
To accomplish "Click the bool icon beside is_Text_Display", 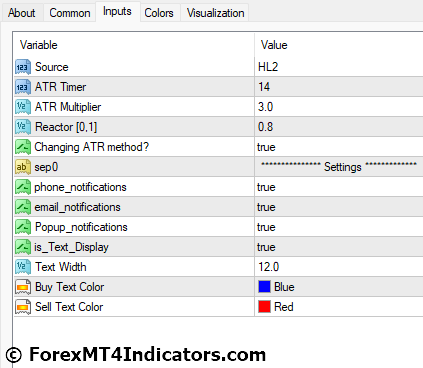I will click(23, 247).
